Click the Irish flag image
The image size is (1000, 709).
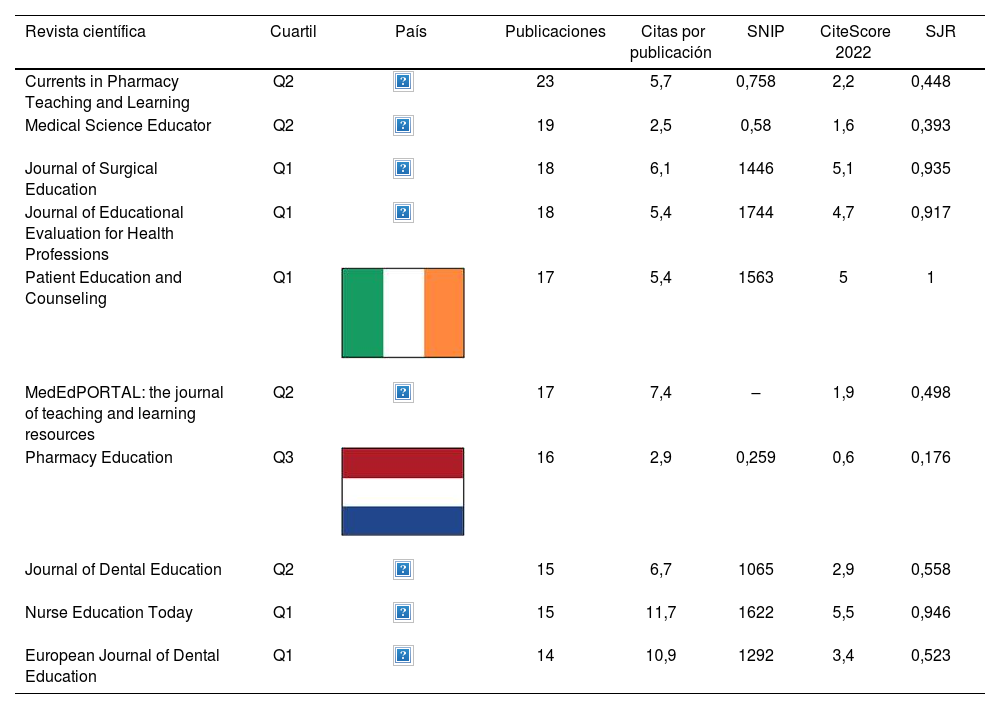click(x=403, y=313)
